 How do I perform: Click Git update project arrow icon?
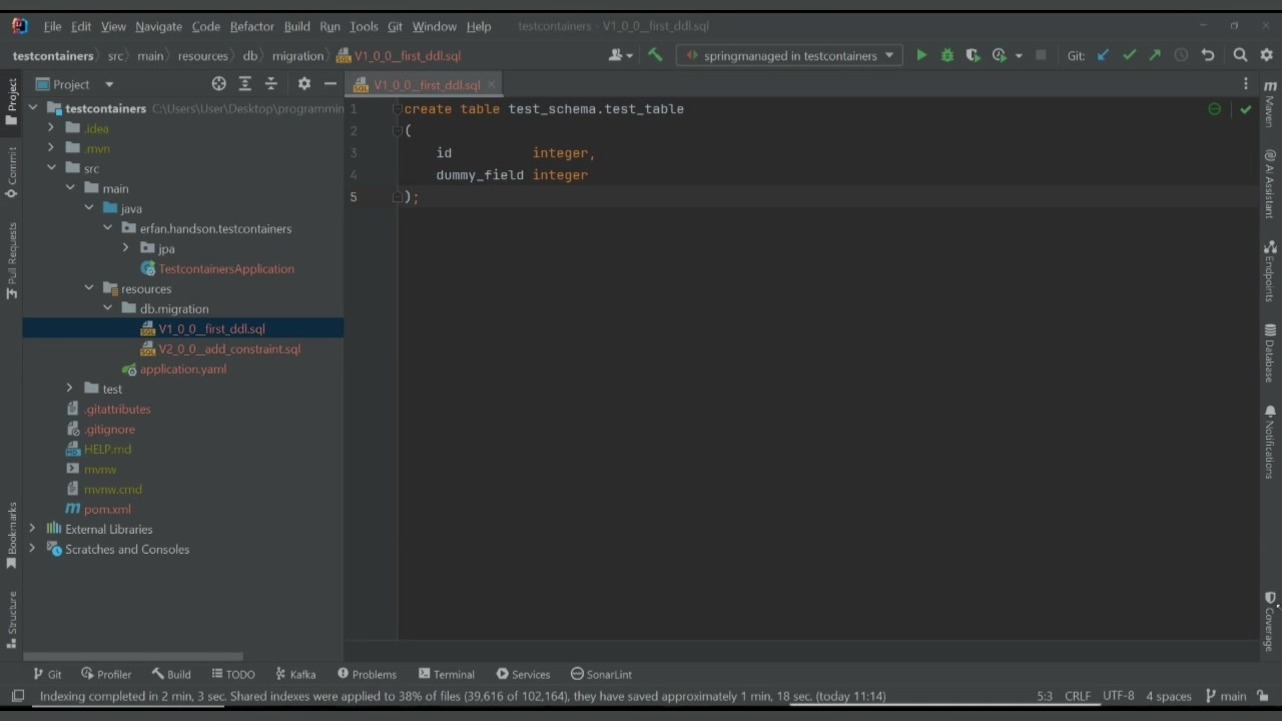click(1103, 56)
